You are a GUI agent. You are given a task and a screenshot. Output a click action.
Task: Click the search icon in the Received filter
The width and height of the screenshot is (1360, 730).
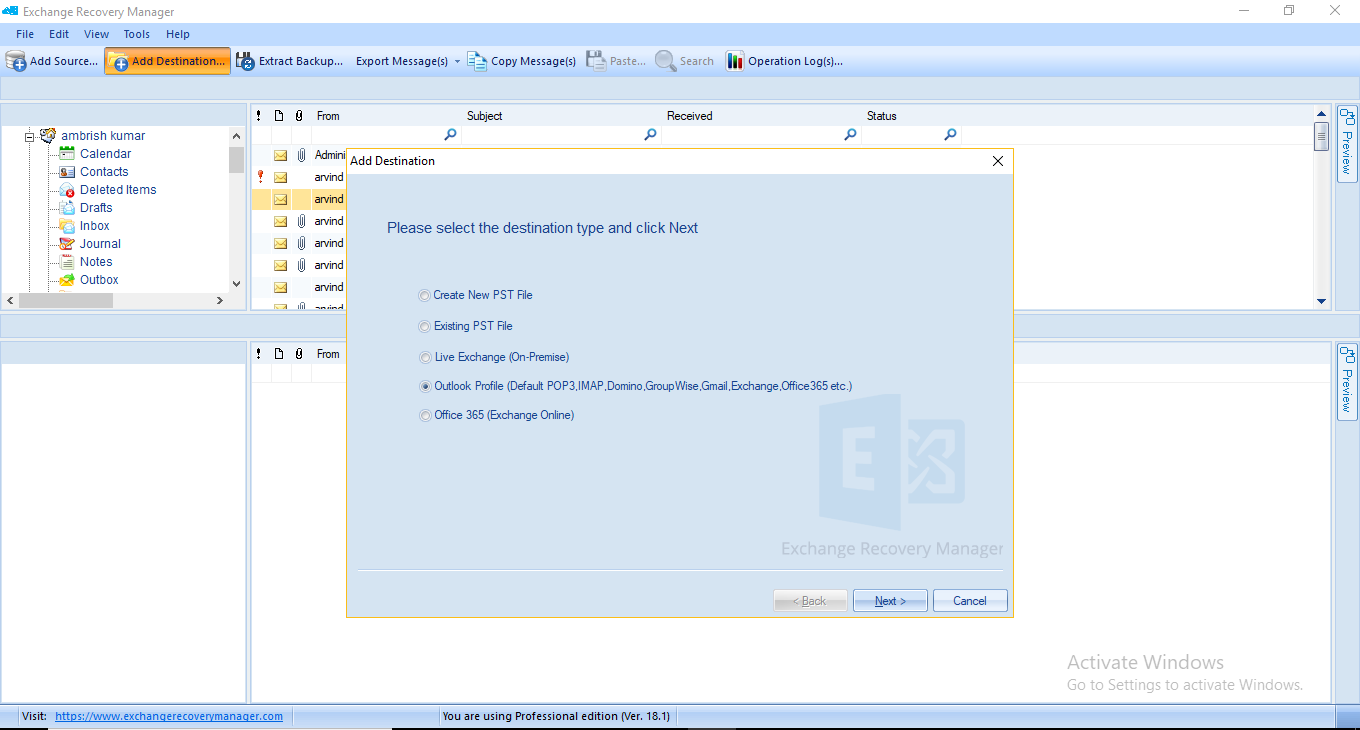click(x=850, y=135)
